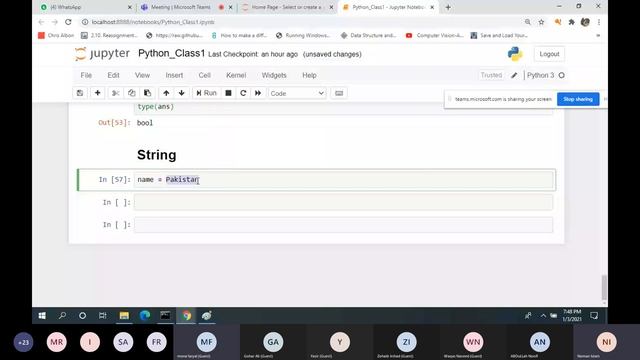
Task: Rename notebook via Python_Class1 title
Action: point(171,53)
